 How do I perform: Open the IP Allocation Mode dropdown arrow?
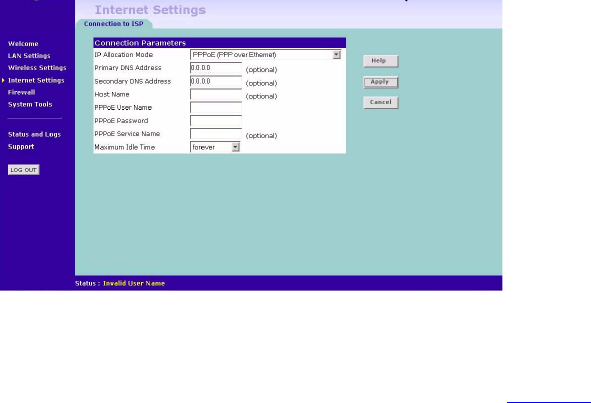click(x=336, y=55)
